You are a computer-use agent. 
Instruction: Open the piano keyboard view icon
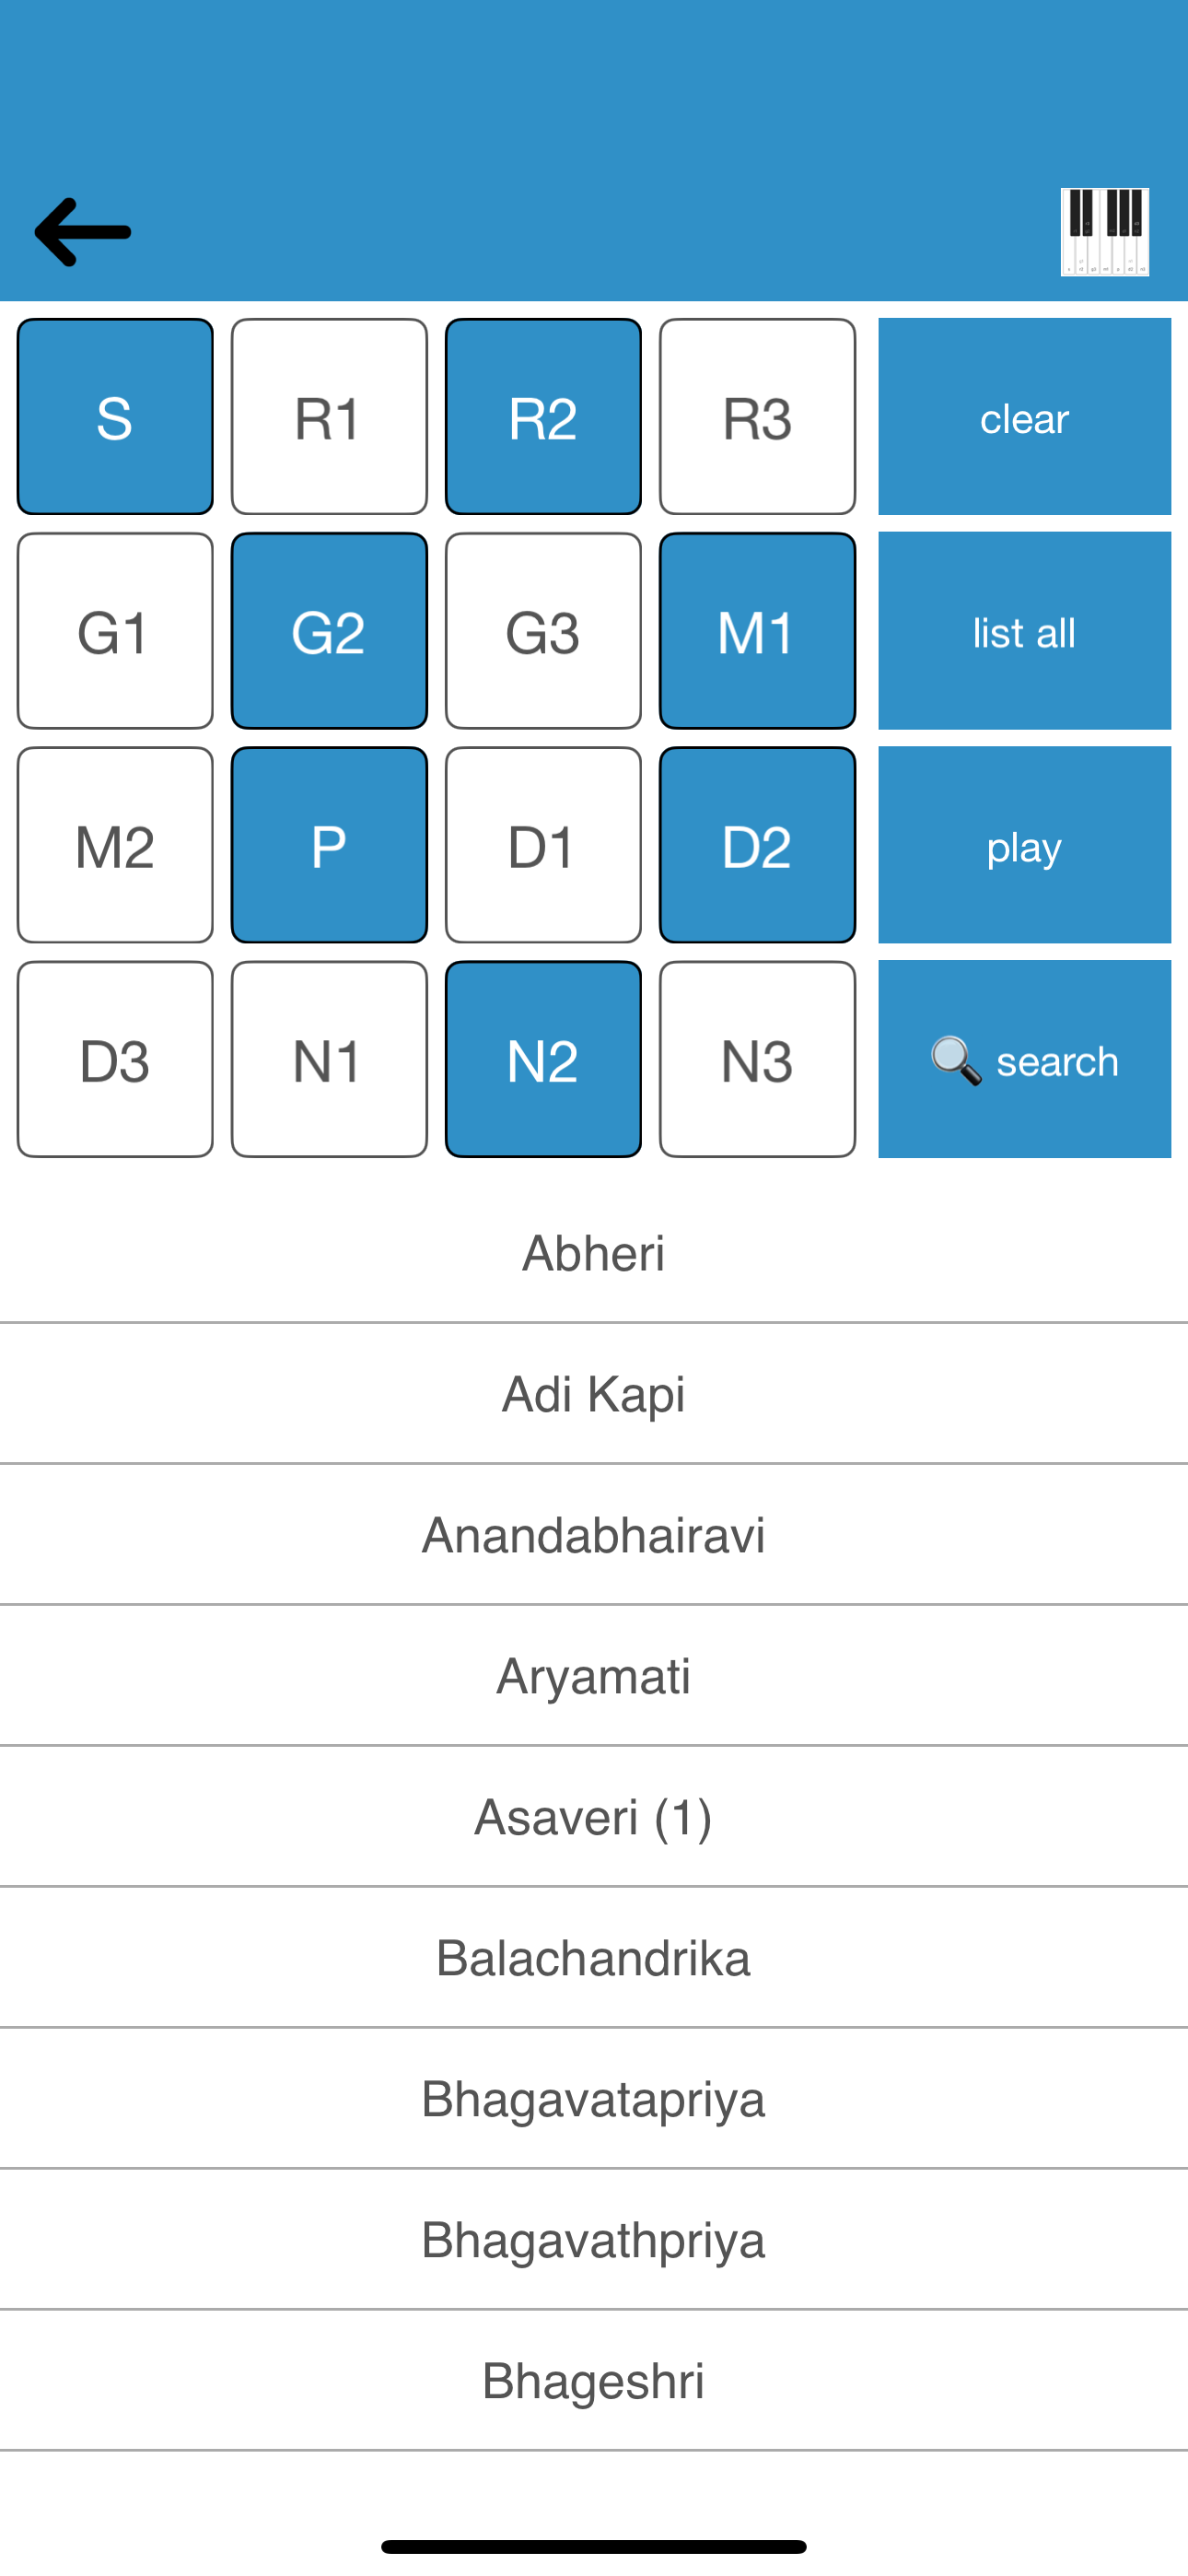click(1104, 232)
